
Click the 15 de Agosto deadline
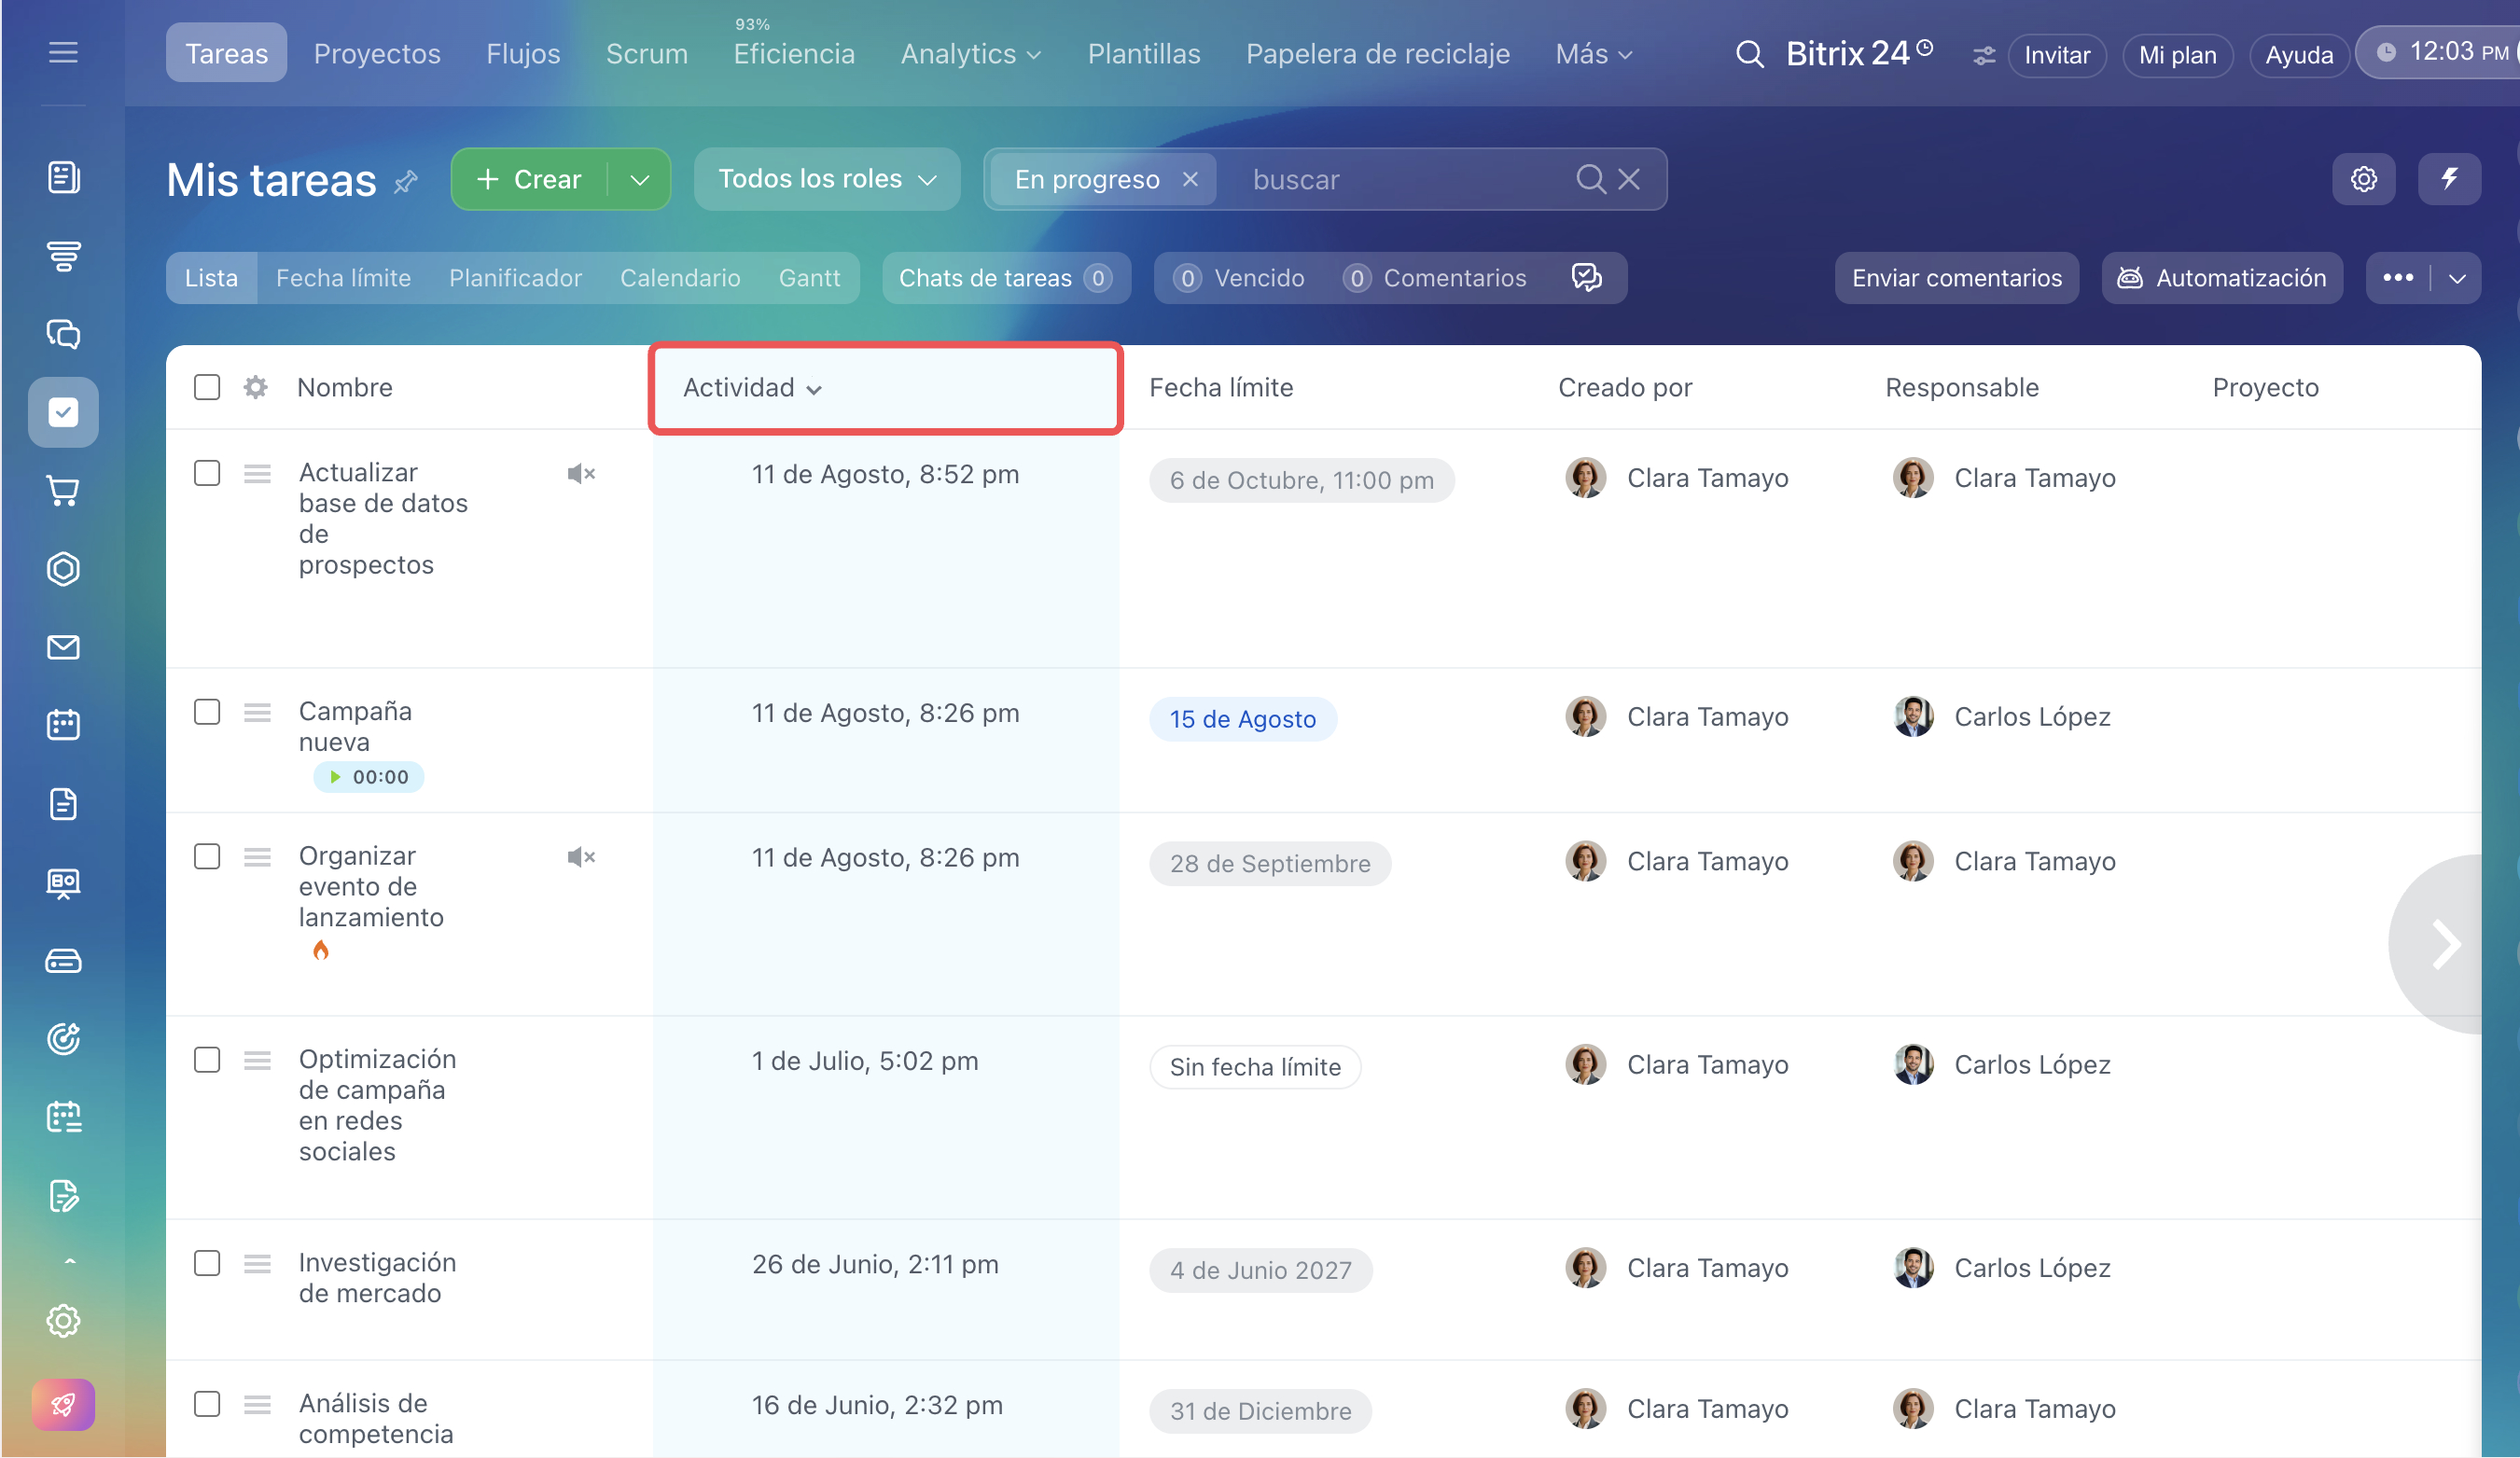(x=1243, y=719)
